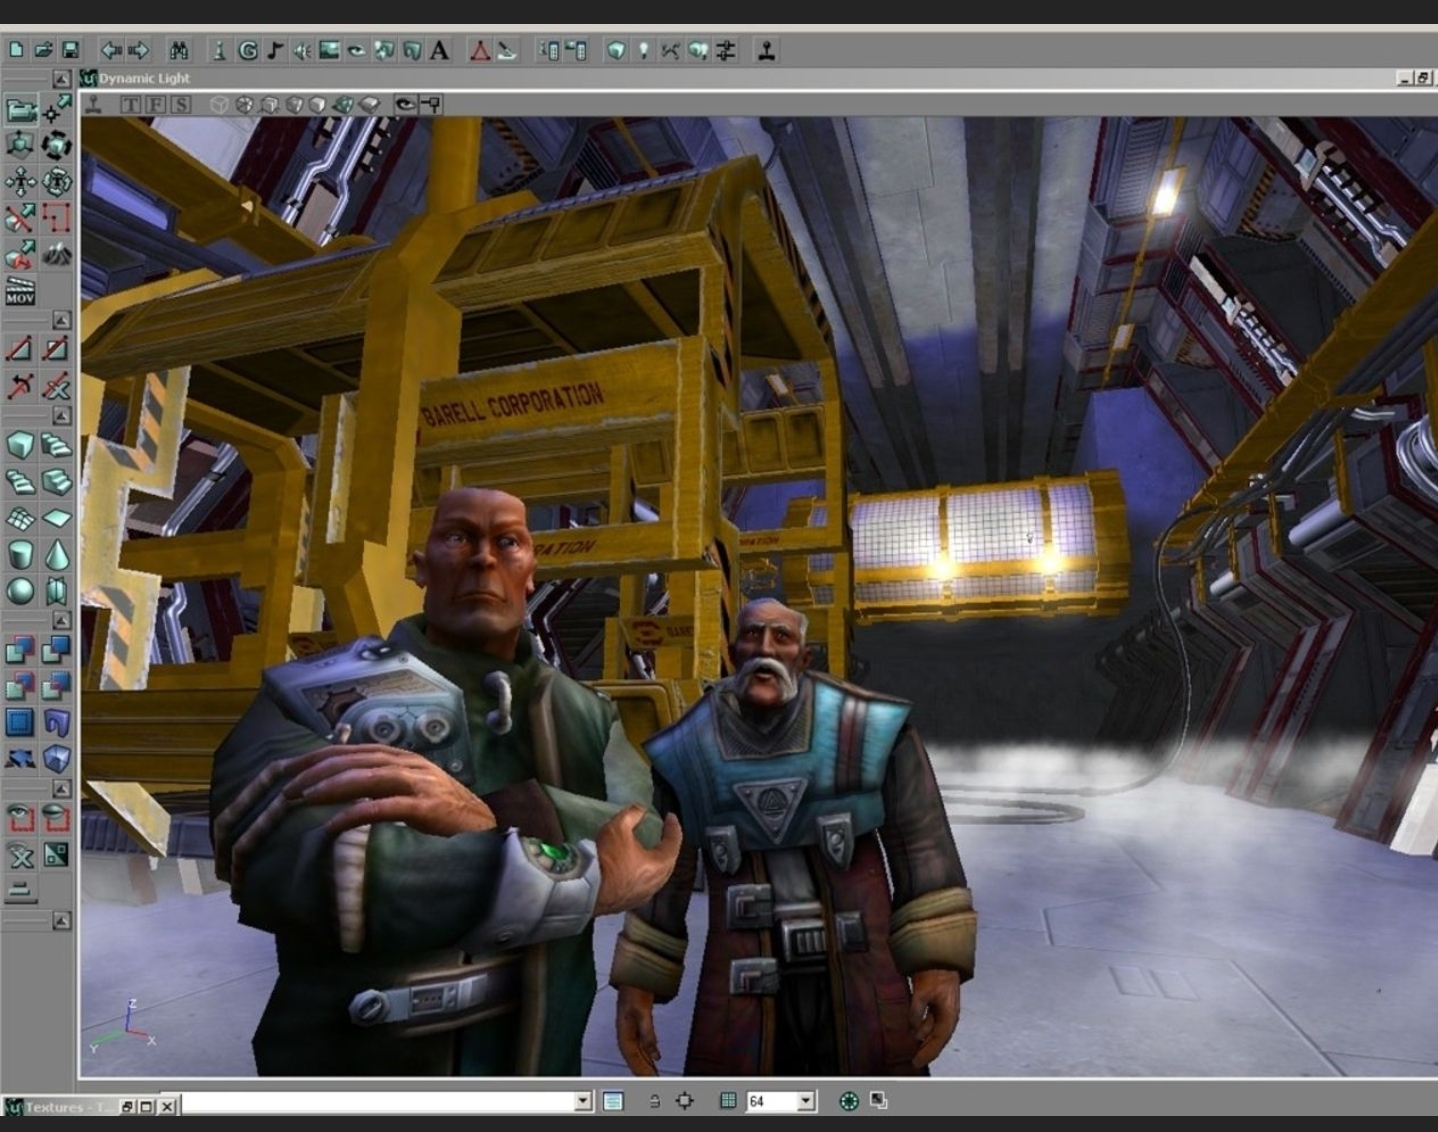Select the Cylinder brush builder
The height and width of the screenshot is (1132, 1438).
pos(20,553)
